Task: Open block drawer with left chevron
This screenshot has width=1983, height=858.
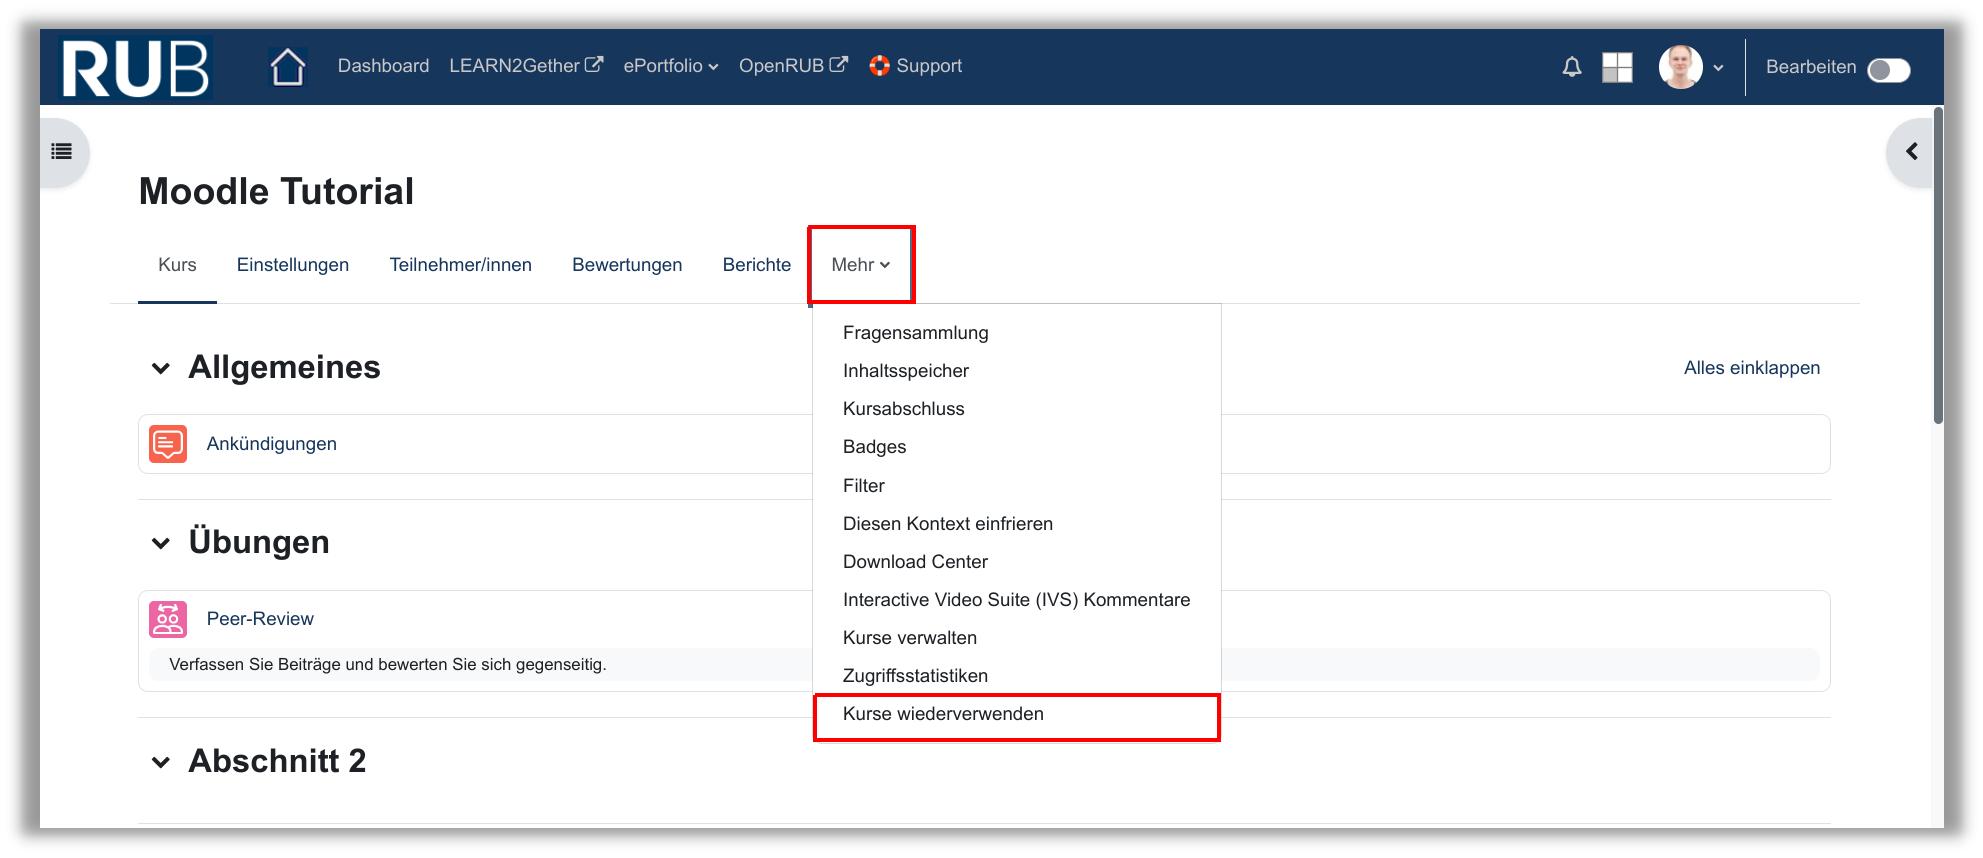Action: (1911, 152)
